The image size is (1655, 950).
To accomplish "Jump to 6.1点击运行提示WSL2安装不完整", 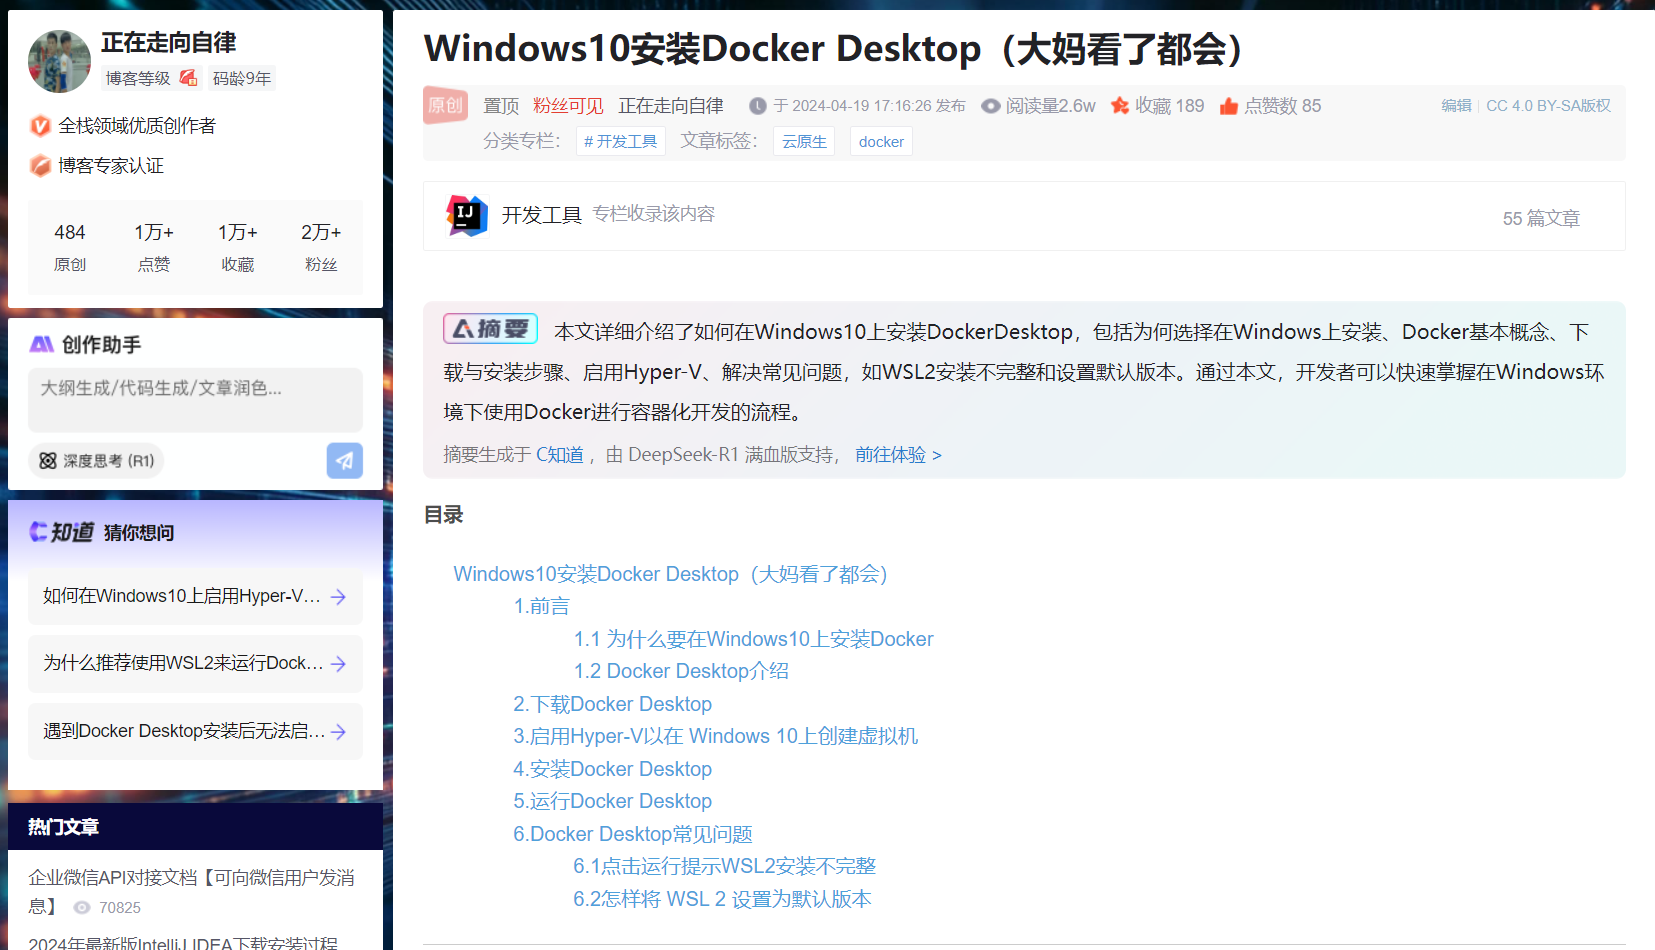I will click(x=725, y=866).
